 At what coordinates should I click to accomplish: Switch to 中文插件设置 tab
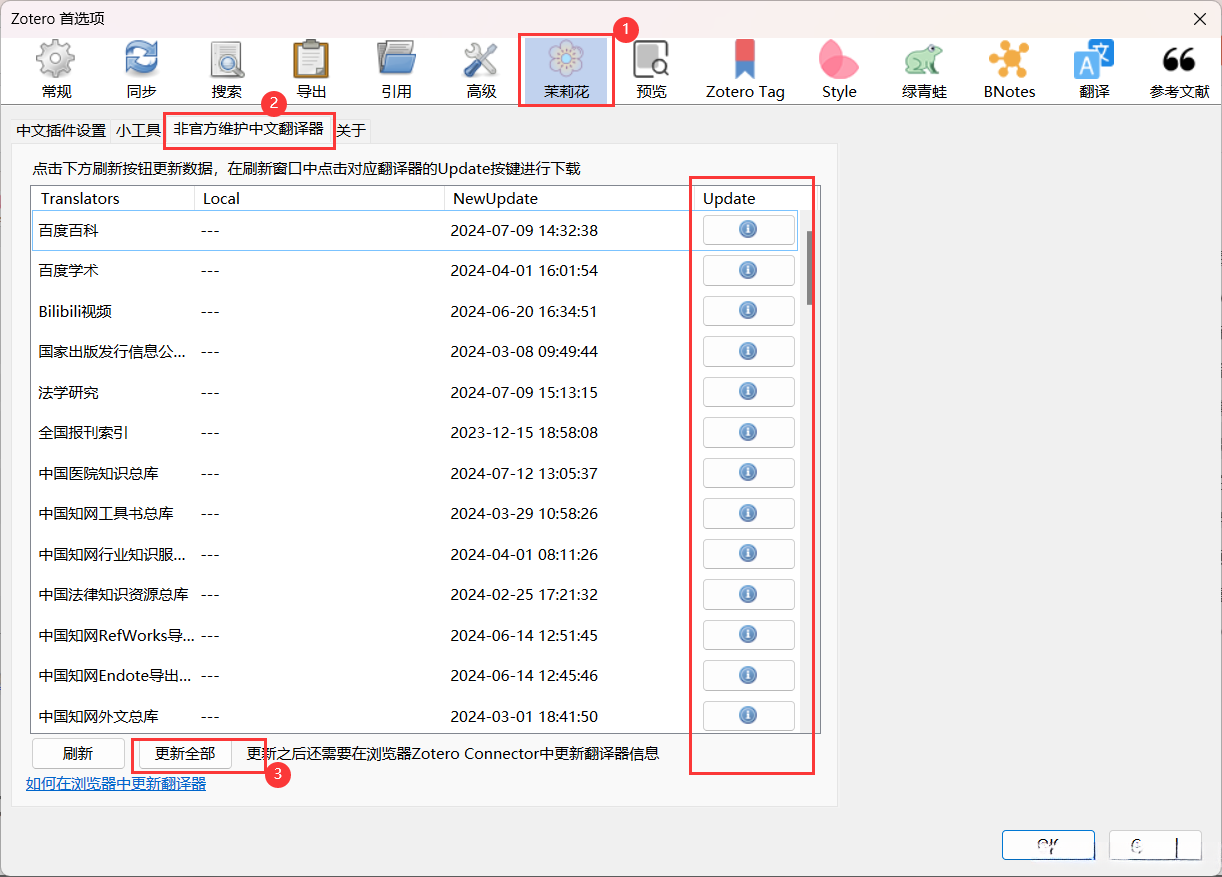[x=61, y=130]
